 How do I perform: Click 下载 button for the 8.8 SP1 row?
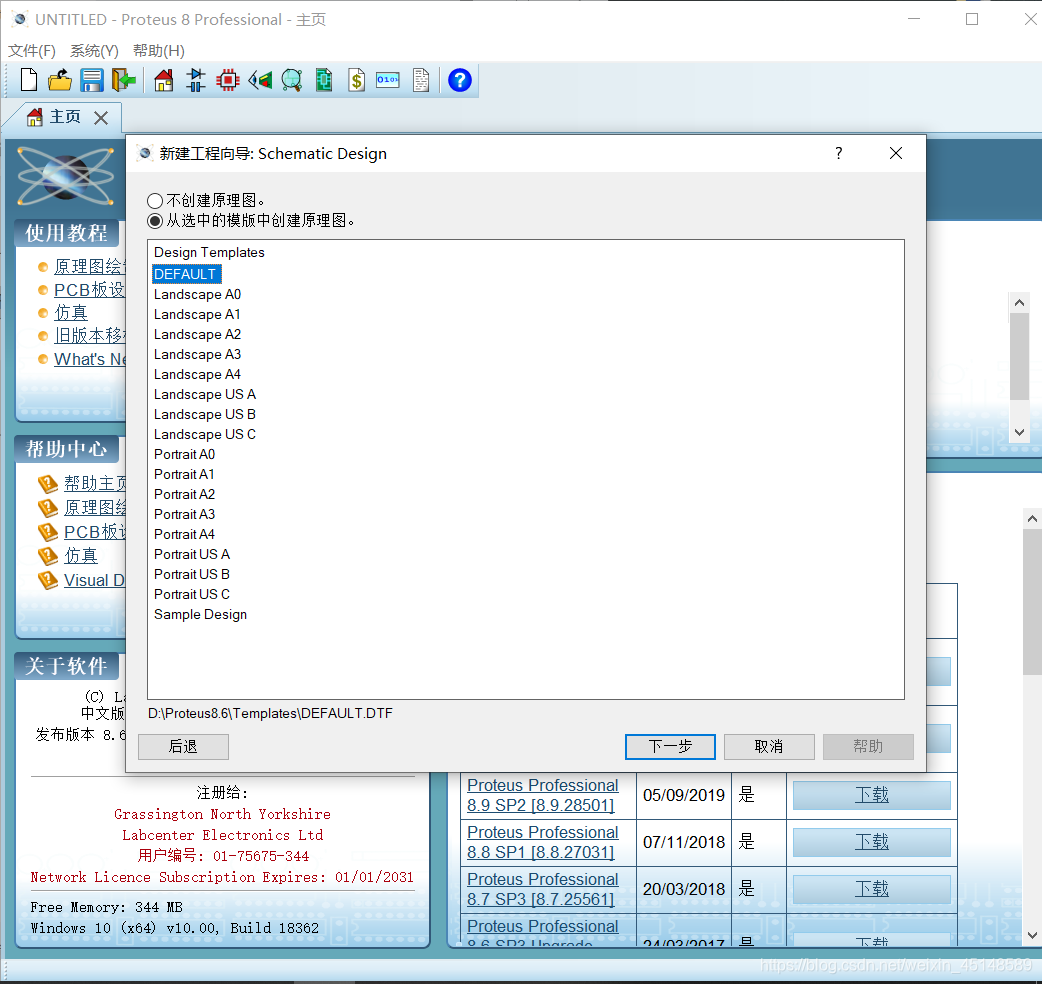point(871,842)
